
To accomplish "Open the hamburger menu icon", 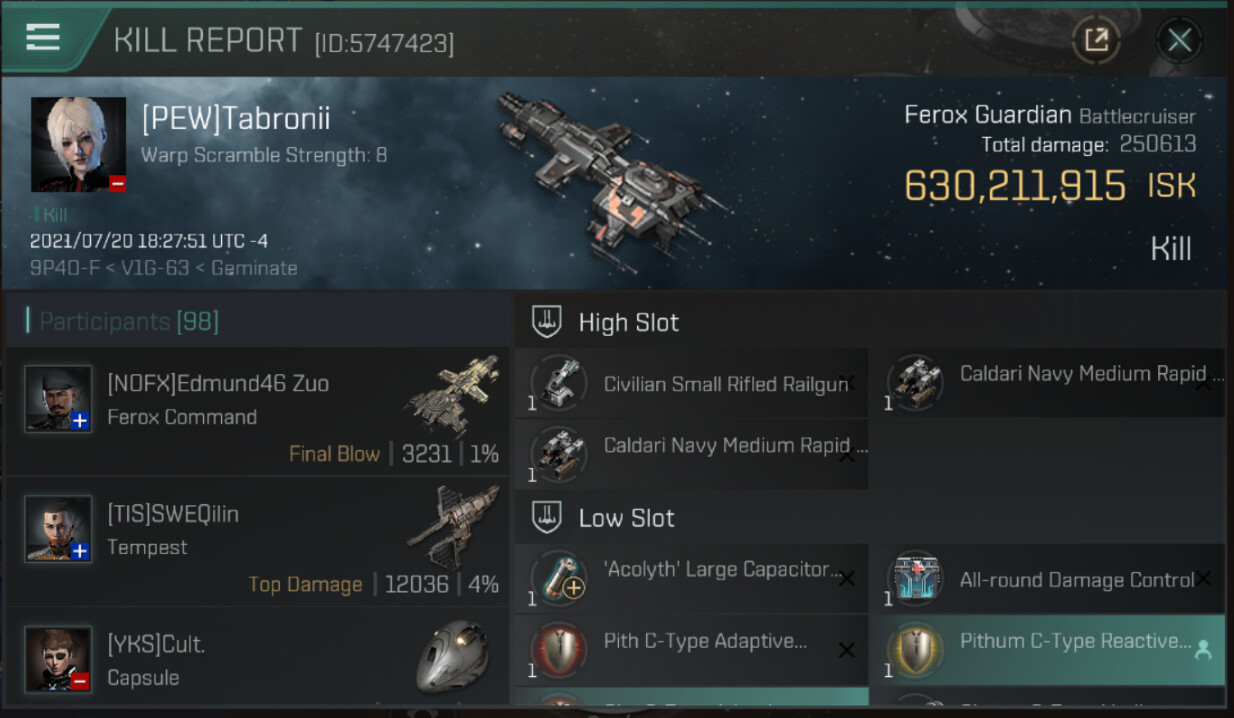I will [43, 37].
